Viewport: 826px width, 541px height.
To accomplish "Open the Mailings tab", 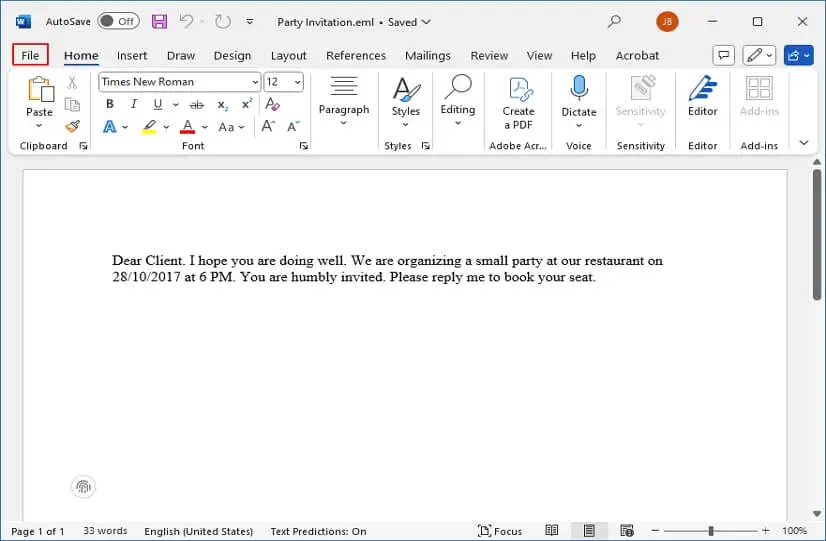I will tap(428, 55).
